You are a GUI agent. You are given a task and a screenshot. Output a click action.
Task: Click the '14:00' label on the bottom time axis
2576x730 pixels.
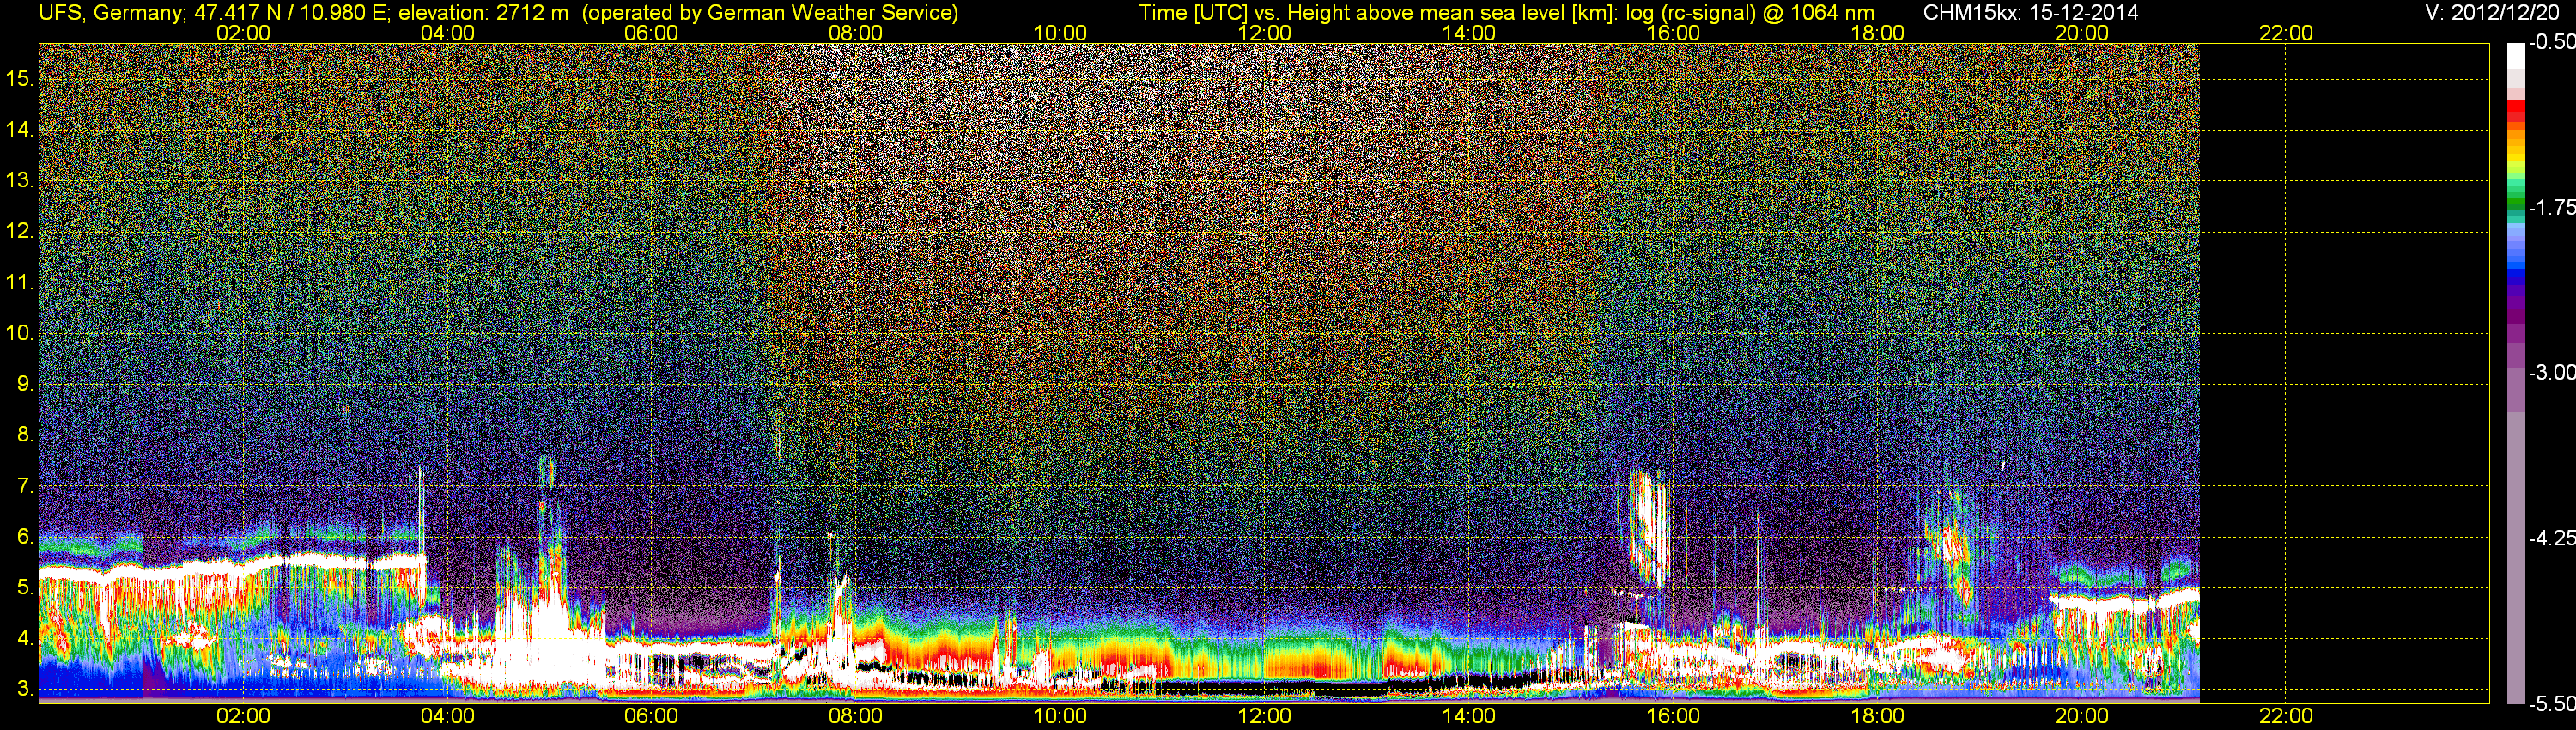click(x=1469, y=716)
